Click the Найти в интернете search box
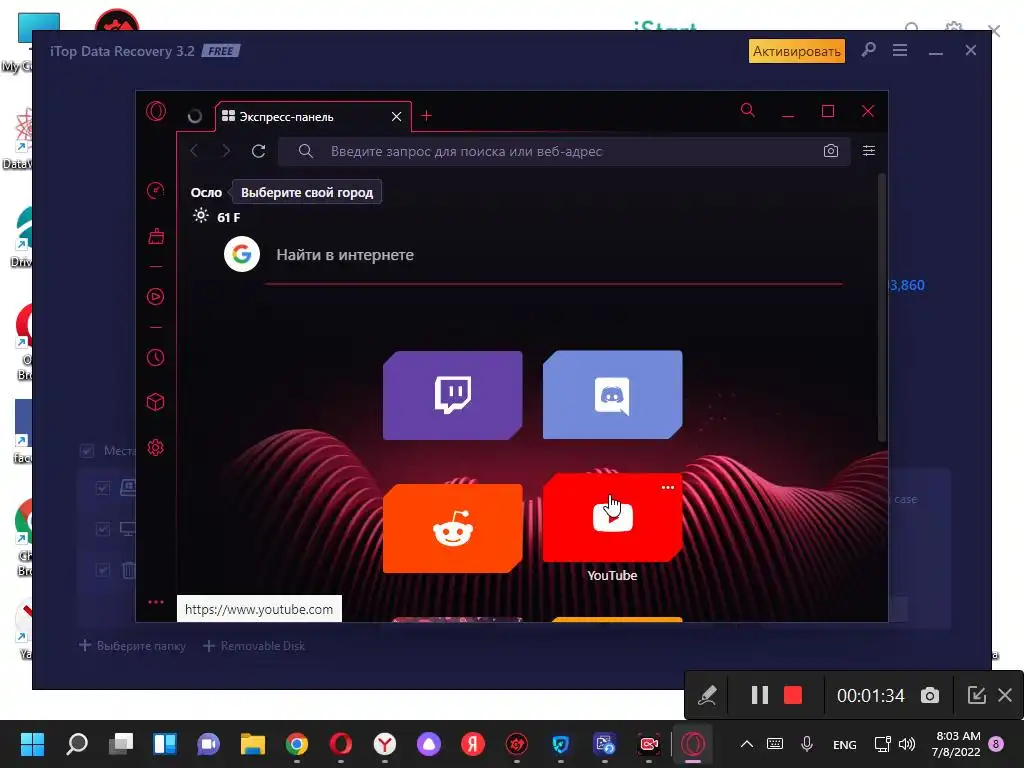The image size is (1024, 768). click(555, 255)
